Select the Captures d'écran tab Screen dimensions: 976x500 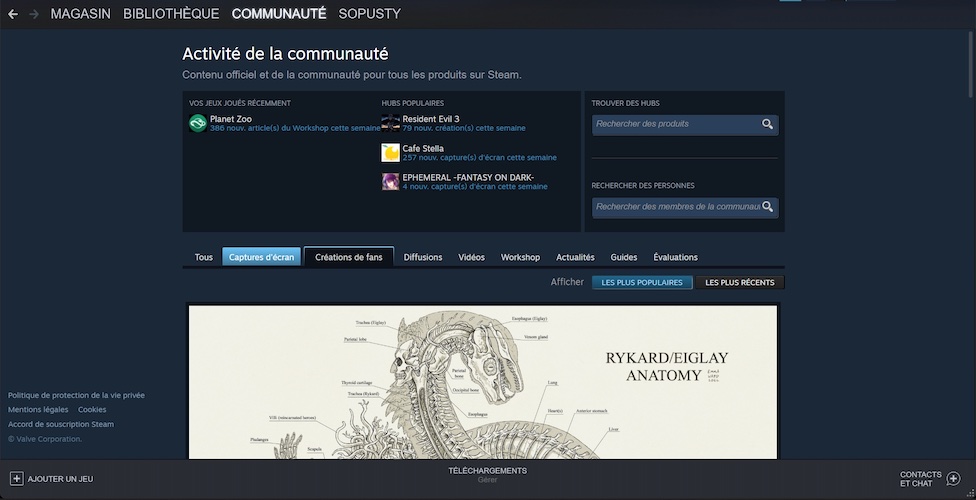click(261, 257)
